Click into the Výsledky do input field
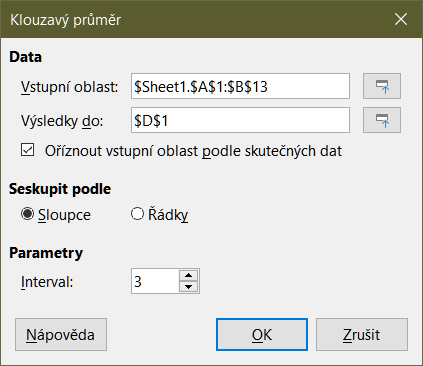 pos(240,120)
